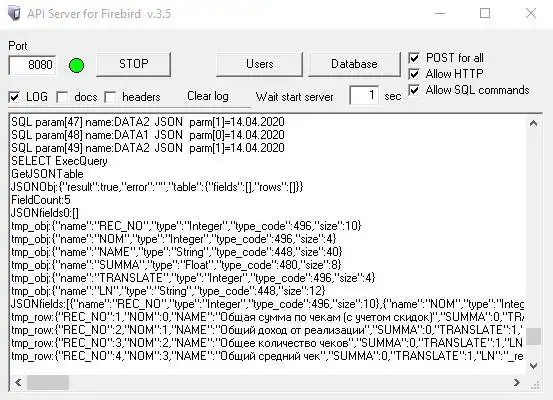Click the 'GetJSONTable' log line
This screenshot has height=400, width=553.
(x=47, y=174)
